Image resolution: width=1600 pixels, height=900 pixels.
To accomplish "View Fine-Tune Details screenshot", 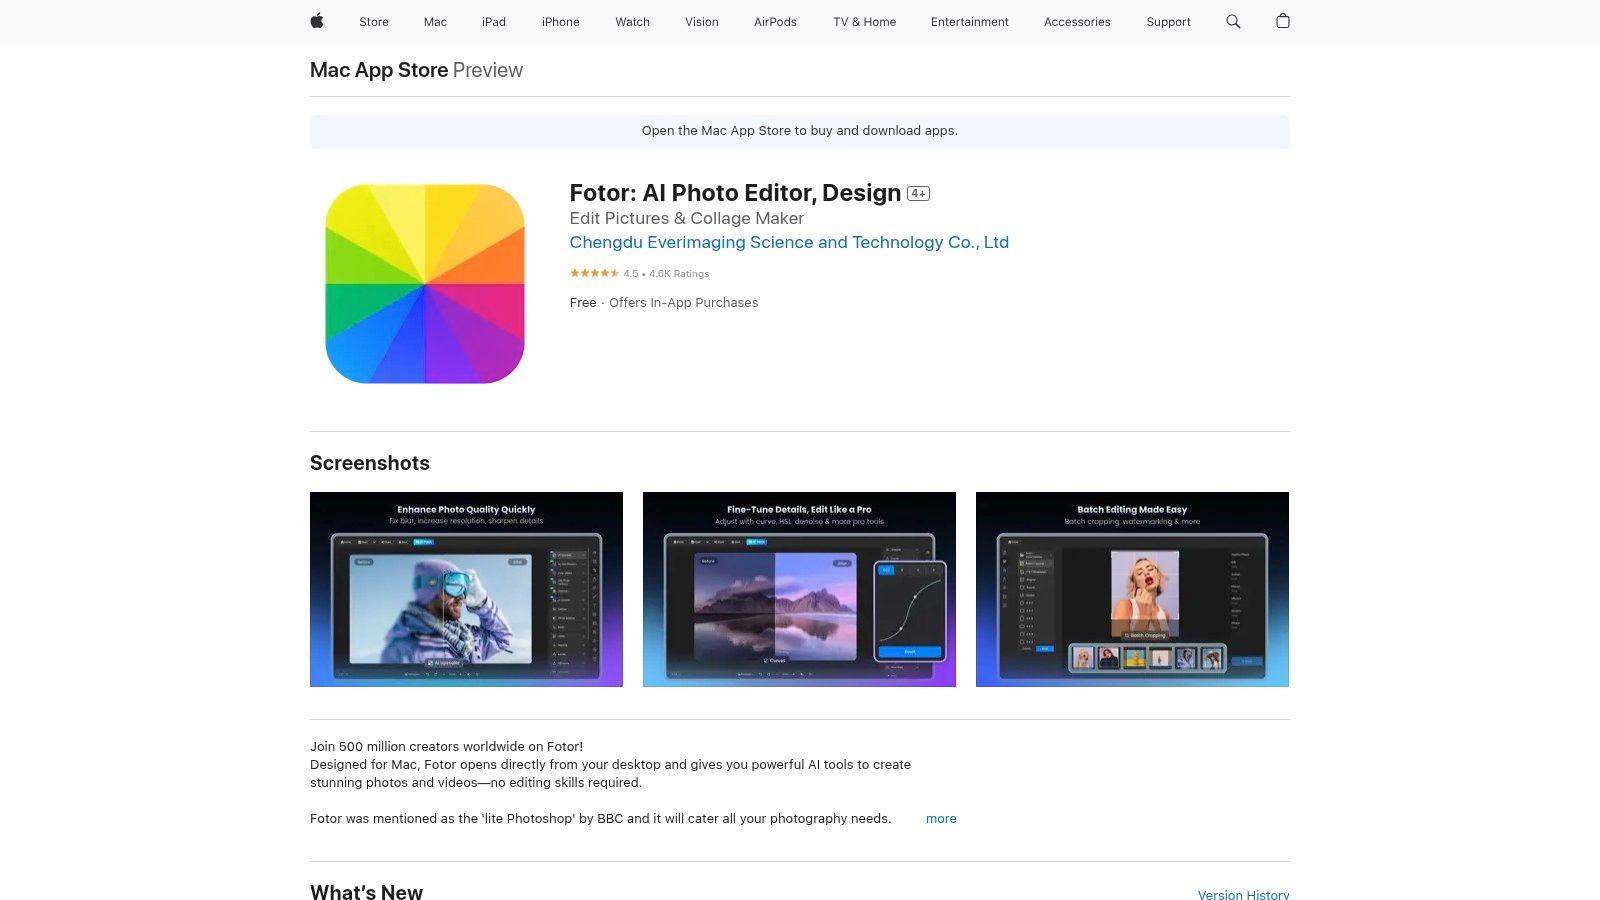I will coord(799,589).
